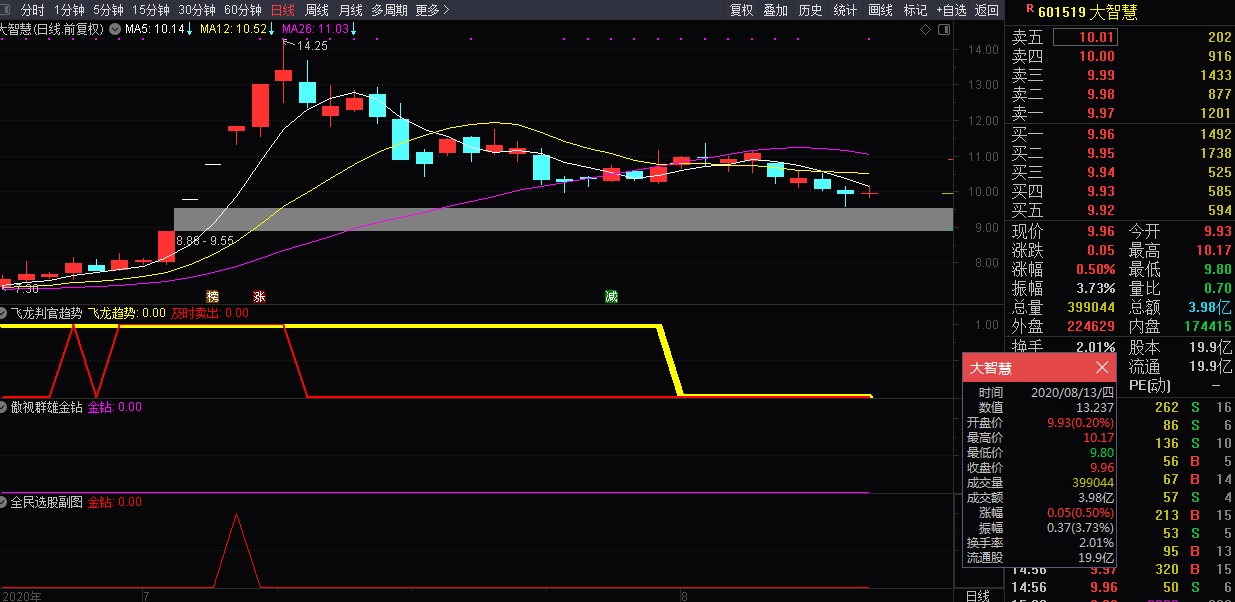Close the 大智慧 data popup
Image resolution: width=1235 pixels, height=602 pixels.
click(1101, 367)
